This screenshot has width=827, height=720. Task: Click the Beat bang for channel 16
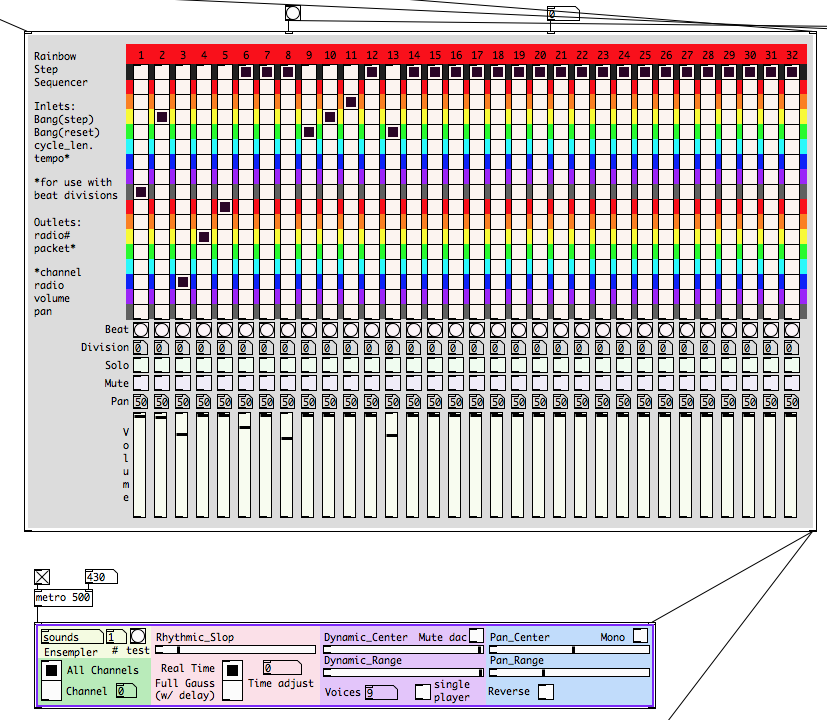456,330
